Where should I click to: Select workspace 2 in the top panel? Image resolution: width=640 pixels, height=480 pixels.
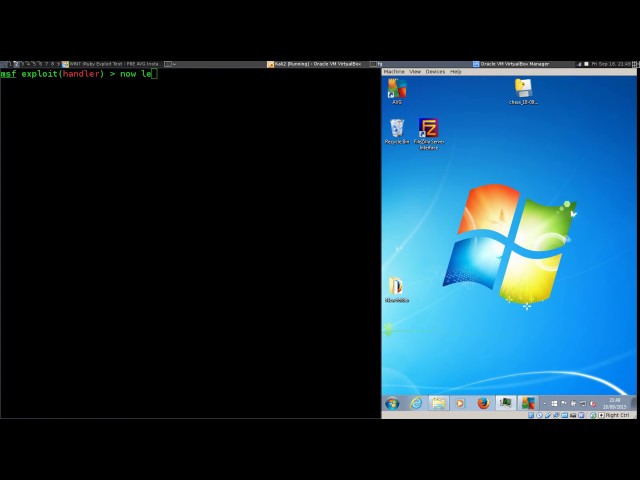[x=16, y=64]
